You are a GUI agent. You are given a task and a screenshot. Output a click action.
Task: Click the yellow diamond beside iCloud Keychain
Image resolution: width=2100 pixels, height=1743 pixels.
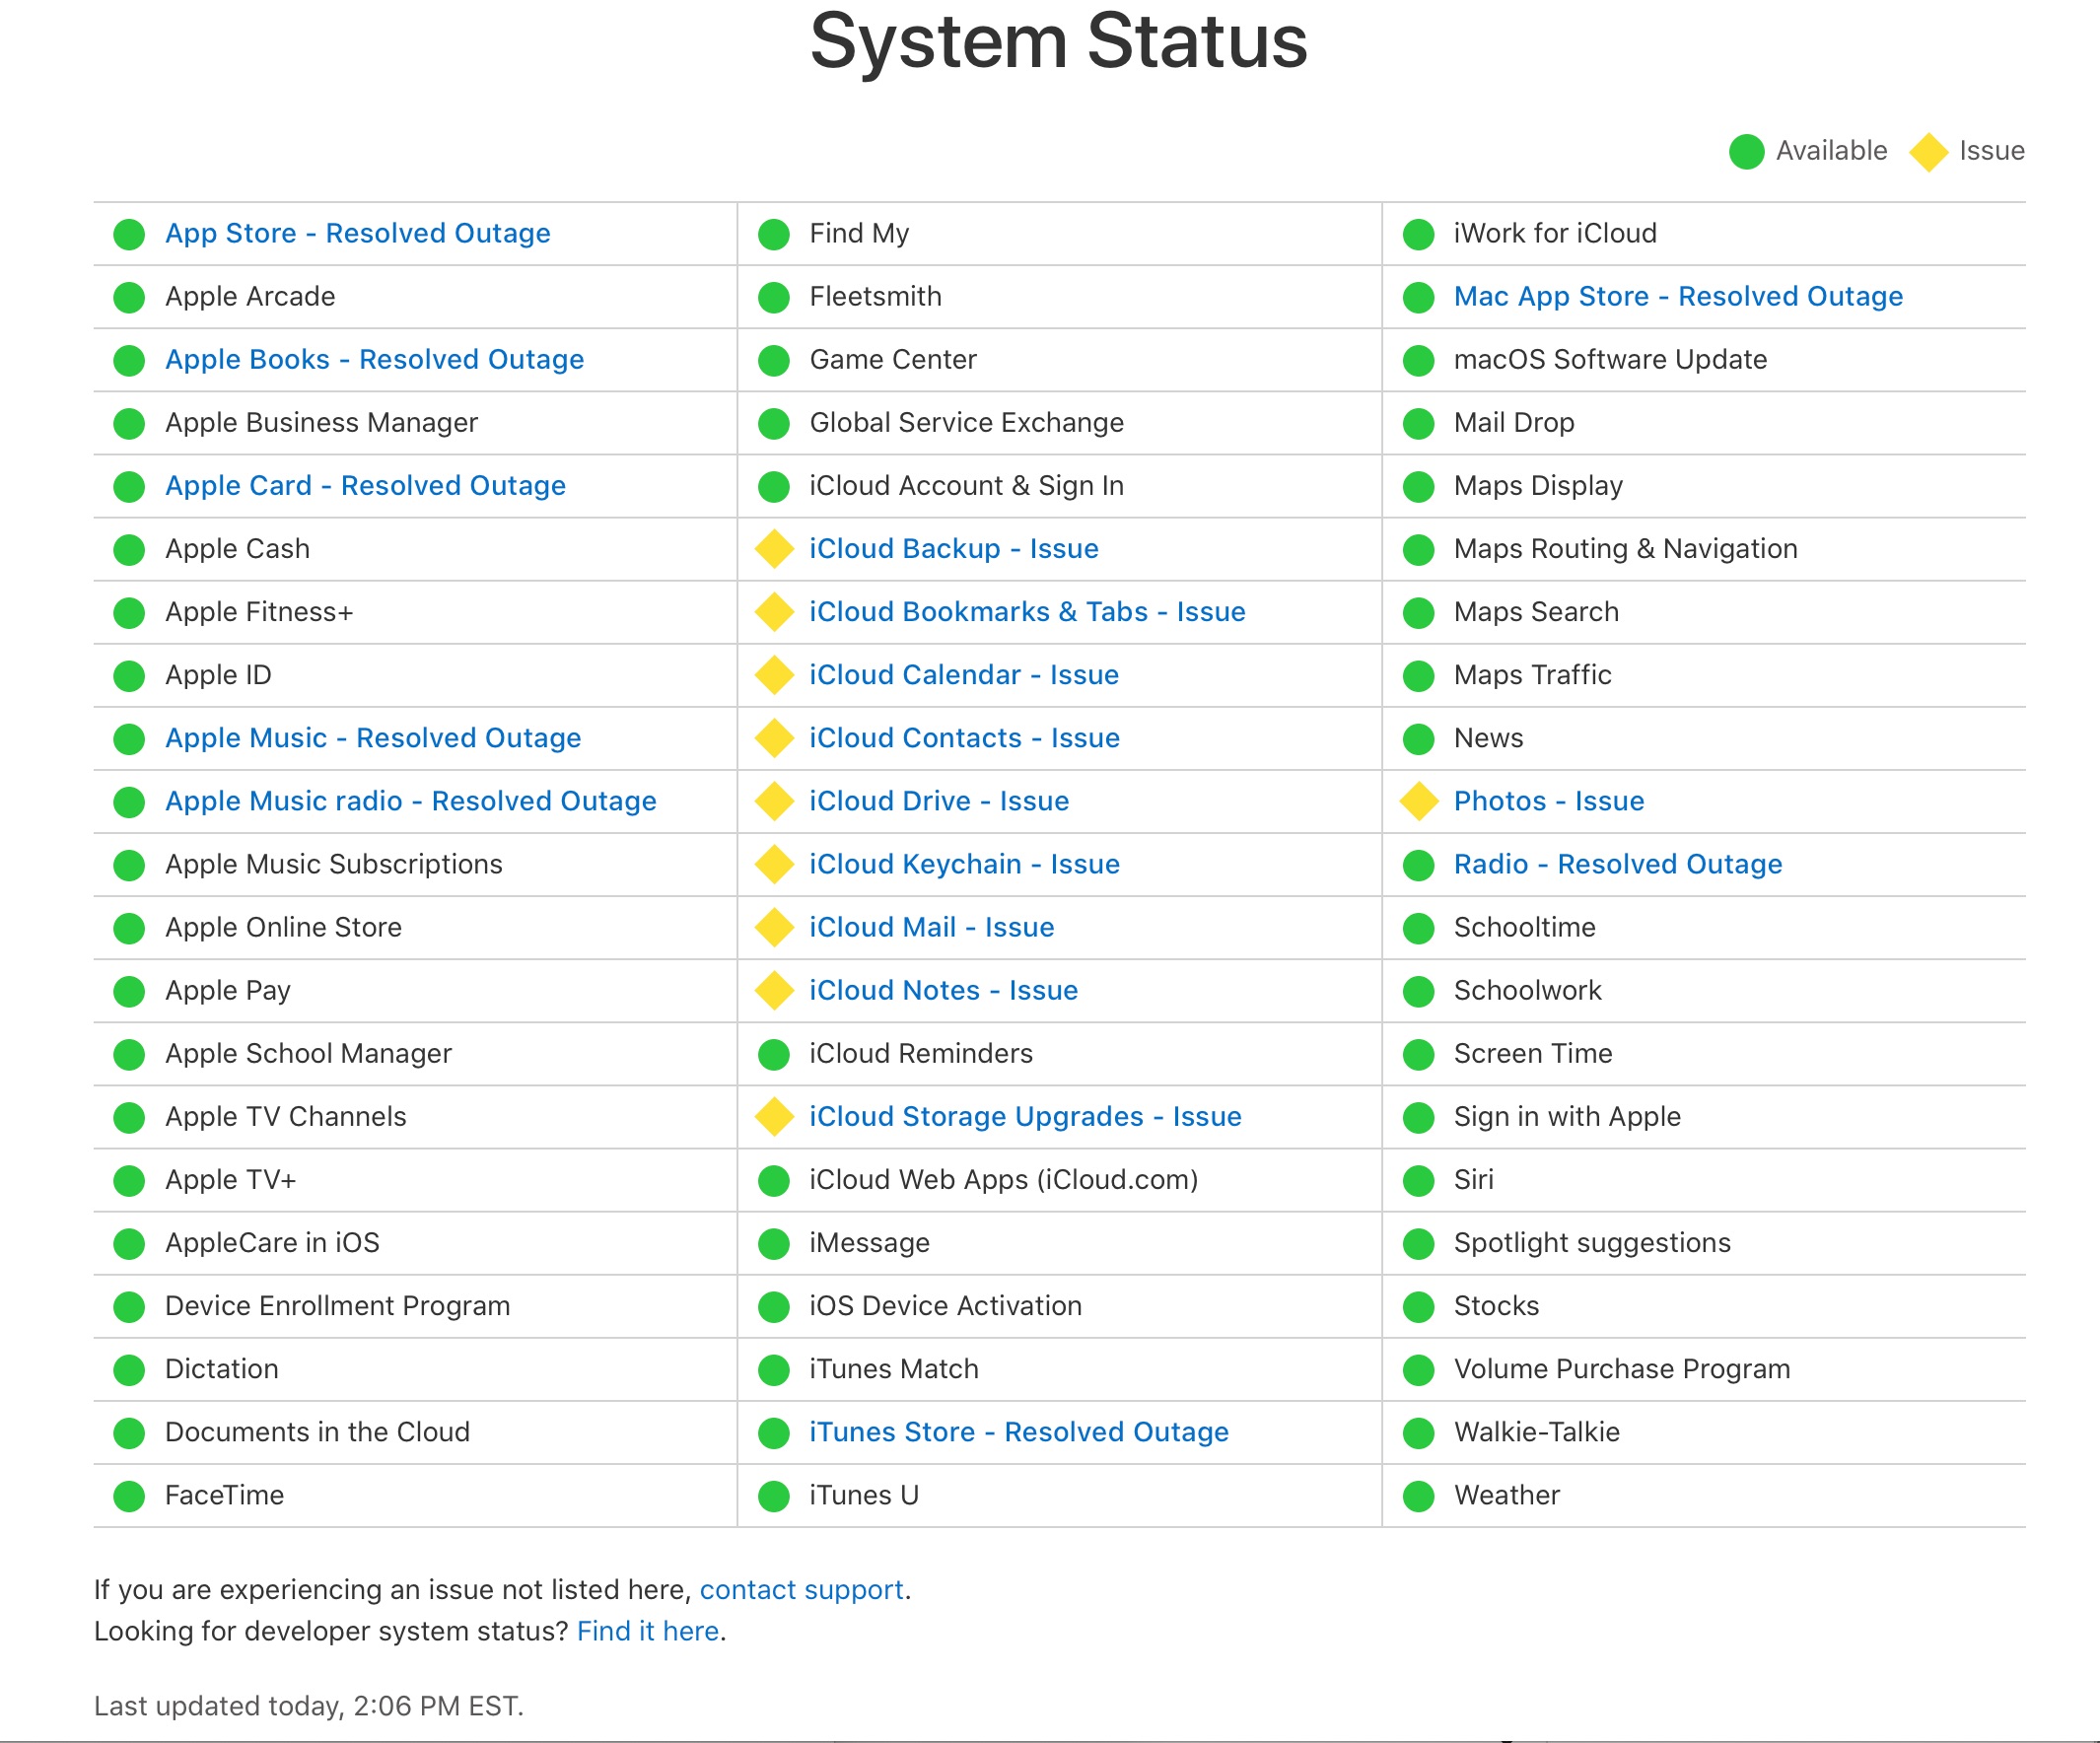pos(774,865)
